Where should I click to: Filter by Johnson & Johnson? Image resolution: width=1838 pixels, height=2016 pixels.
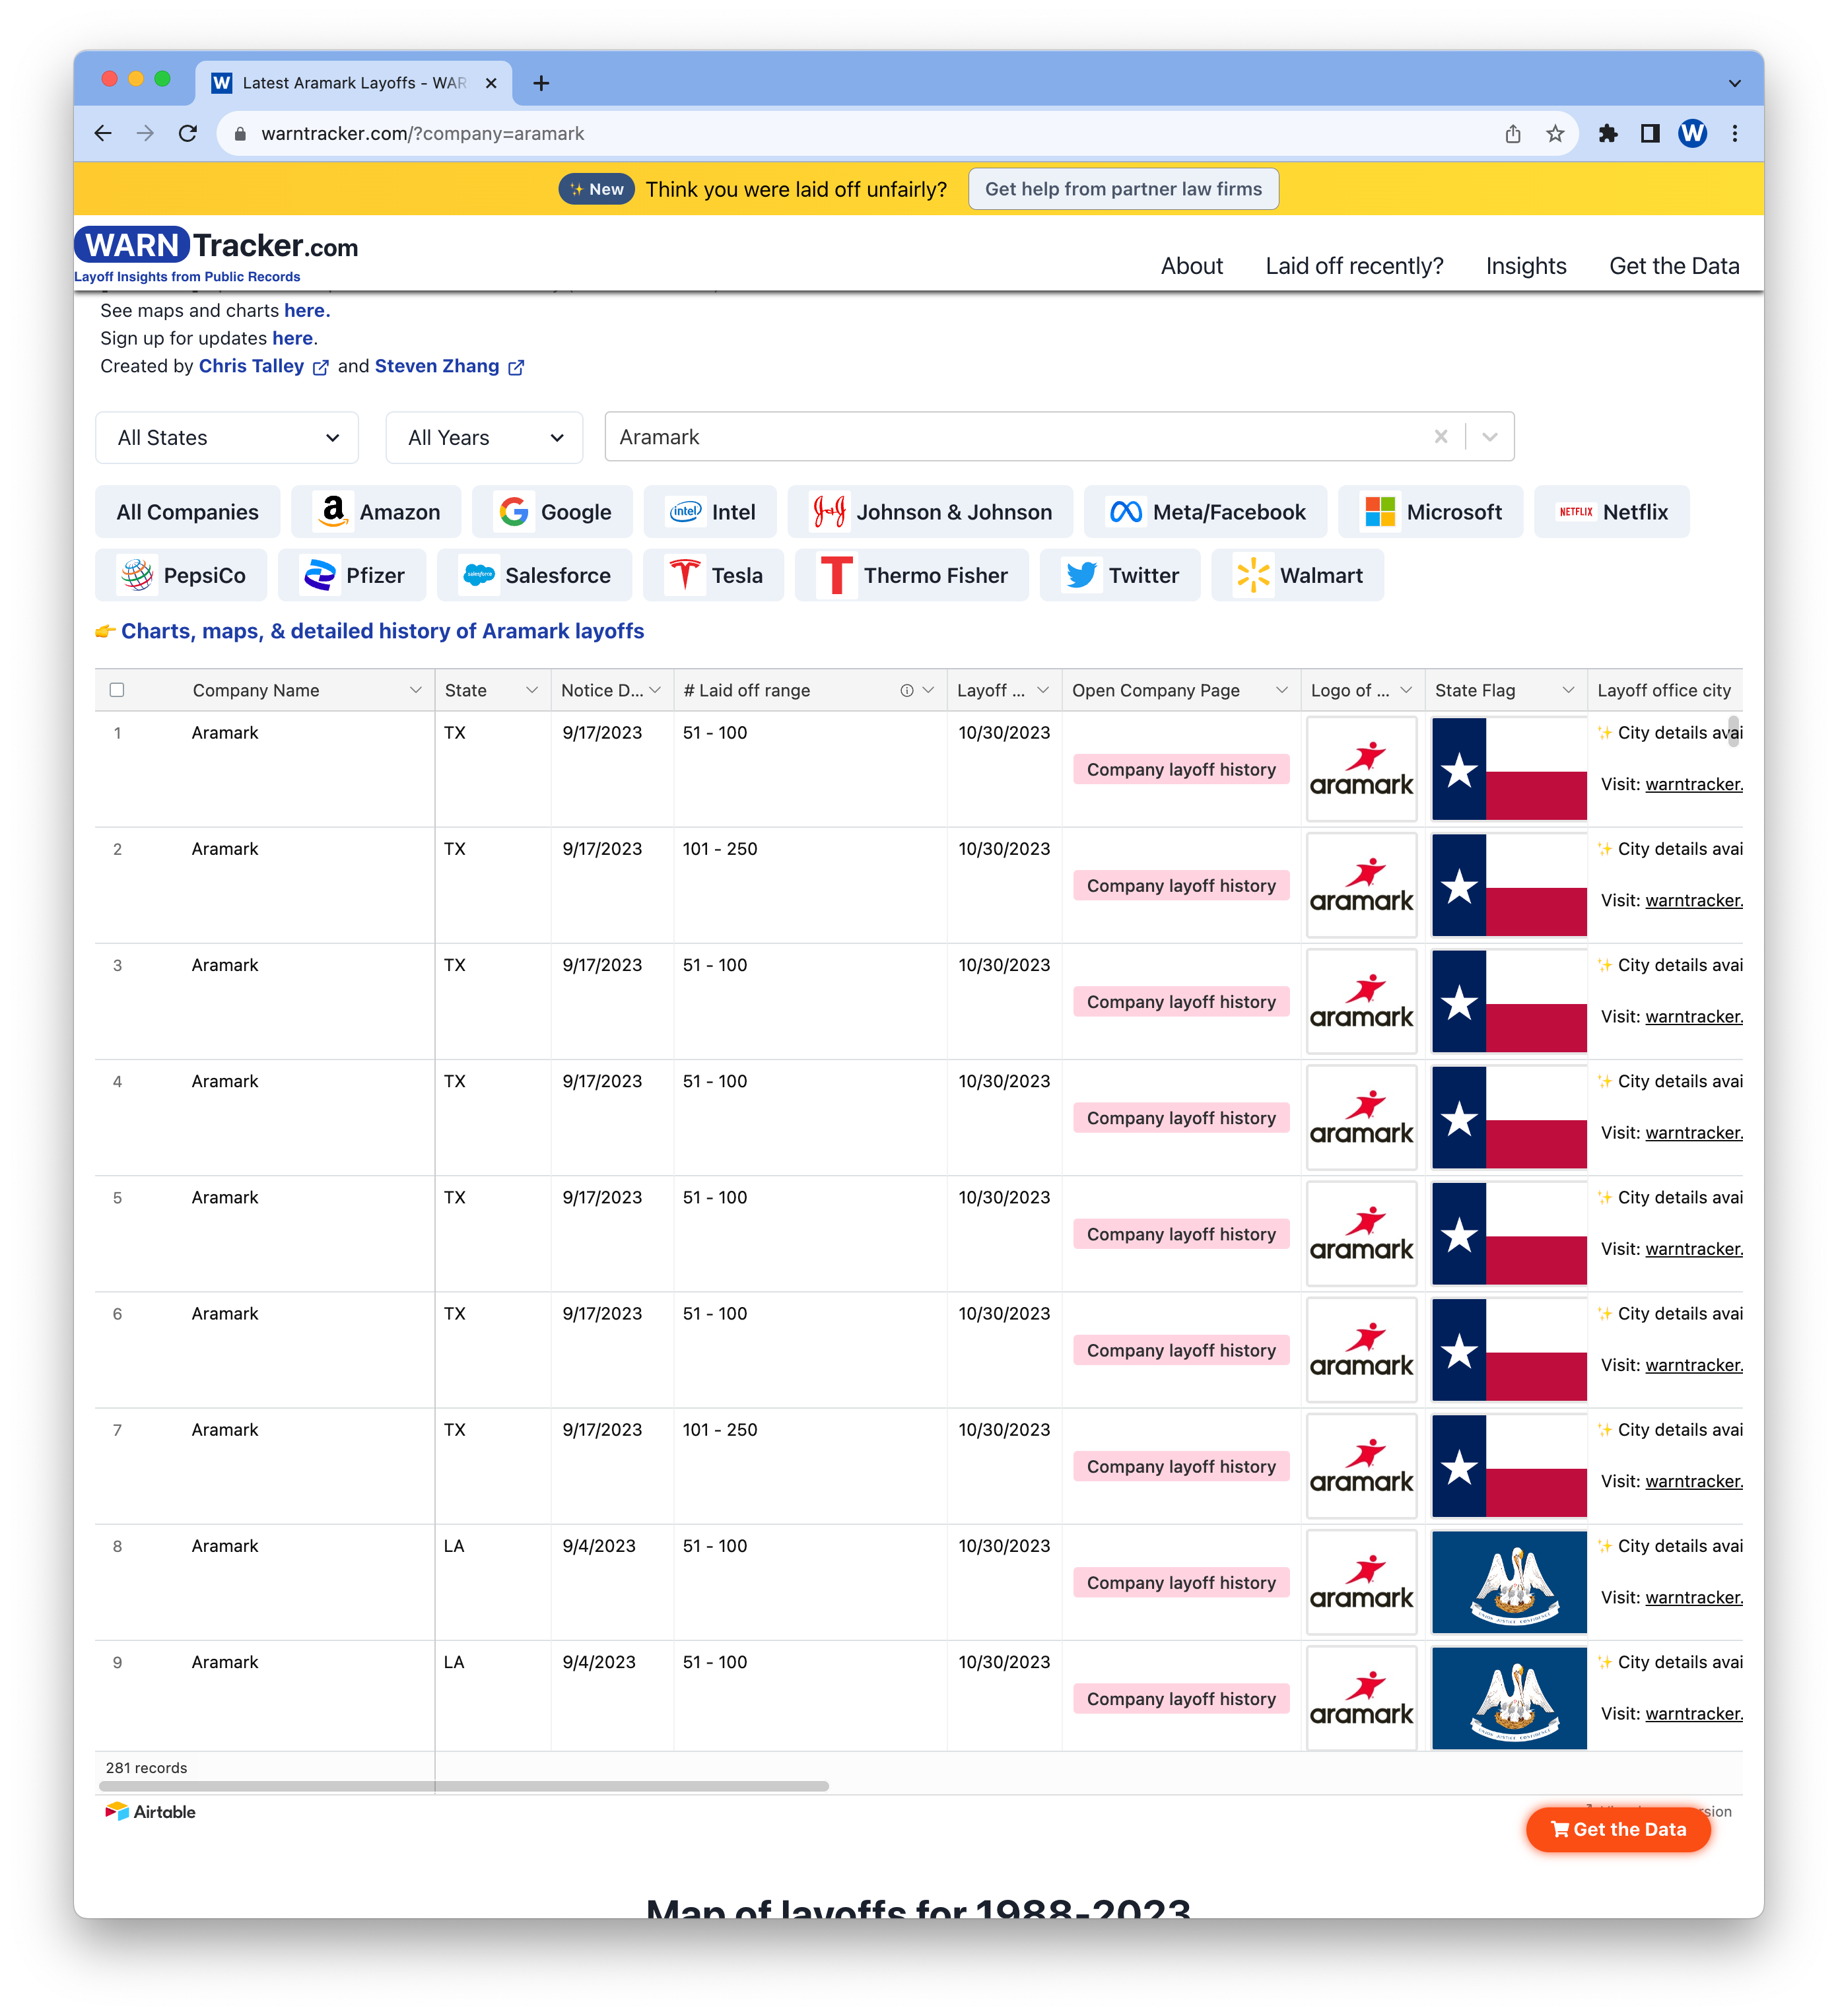coord(930,512)
